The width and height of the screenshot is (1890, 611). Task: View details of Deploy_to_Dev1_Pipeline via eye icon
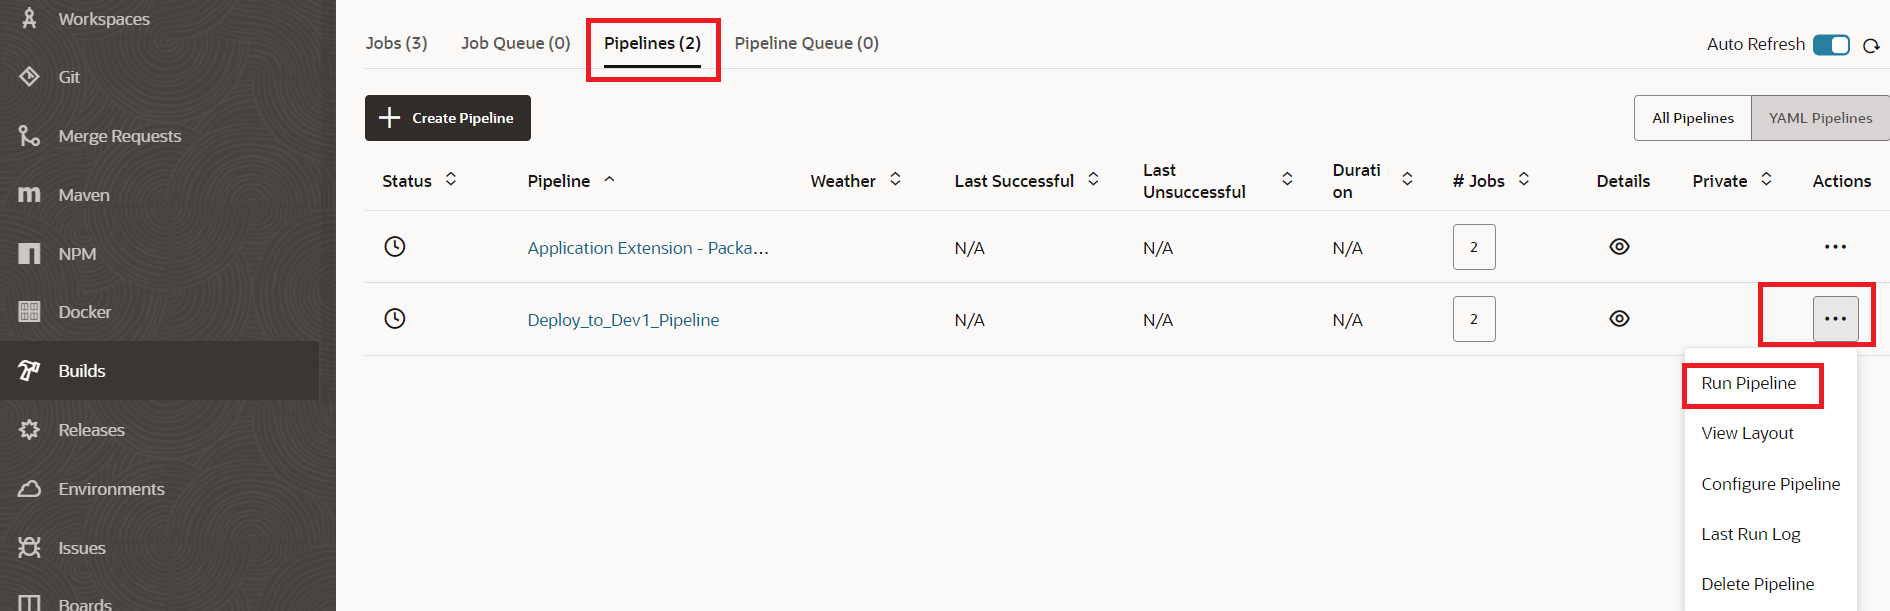(x=1619, y=319)
